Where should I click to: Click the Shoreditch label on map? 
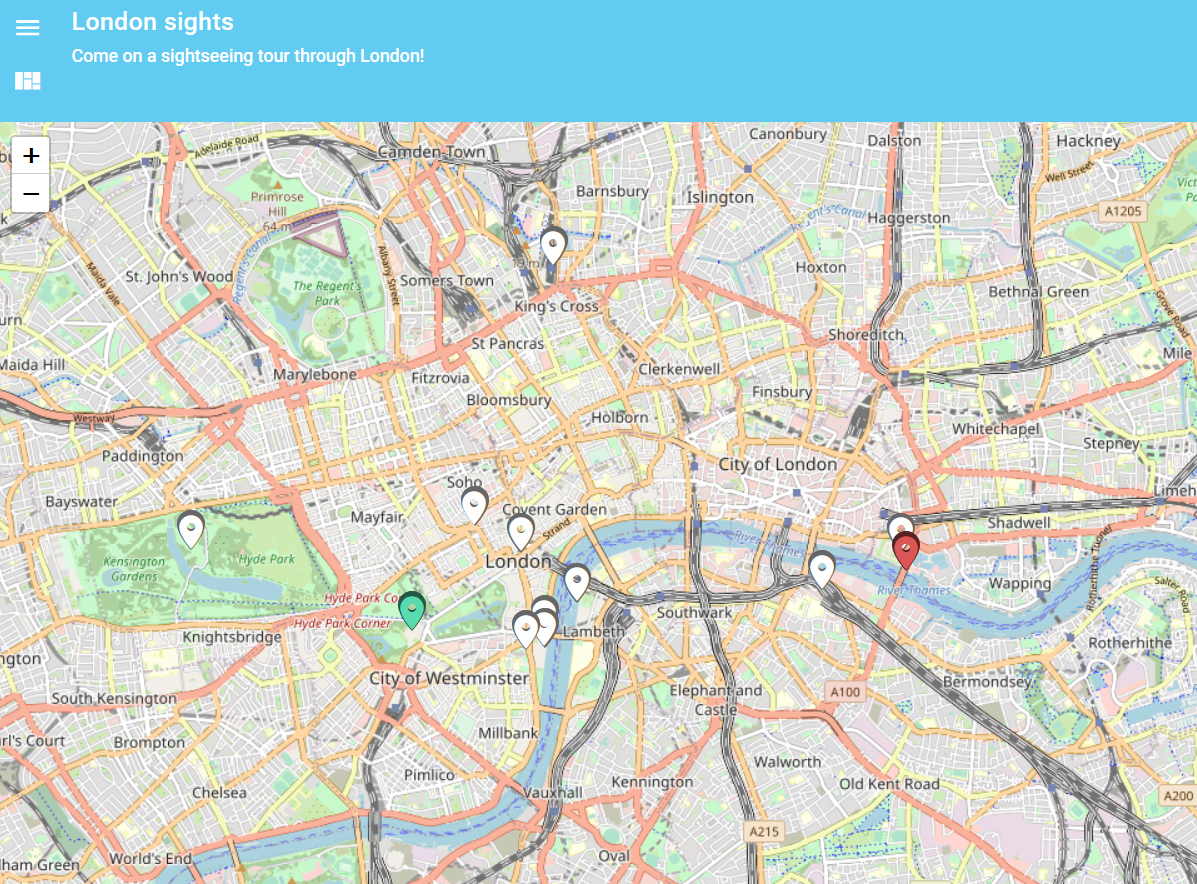coord(865,335)
